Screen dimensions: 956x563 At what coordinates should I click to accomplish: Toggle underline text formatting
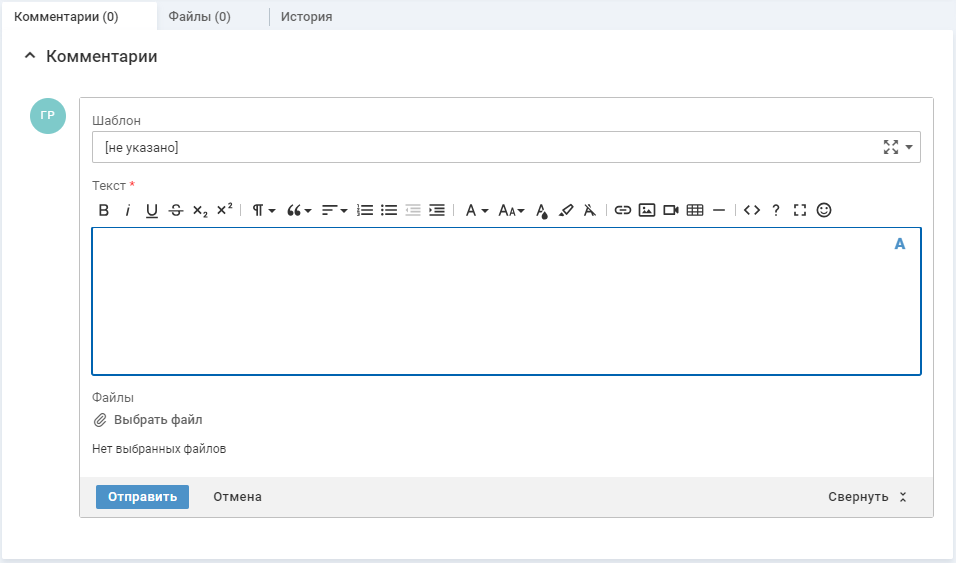[x=152, y=210]
